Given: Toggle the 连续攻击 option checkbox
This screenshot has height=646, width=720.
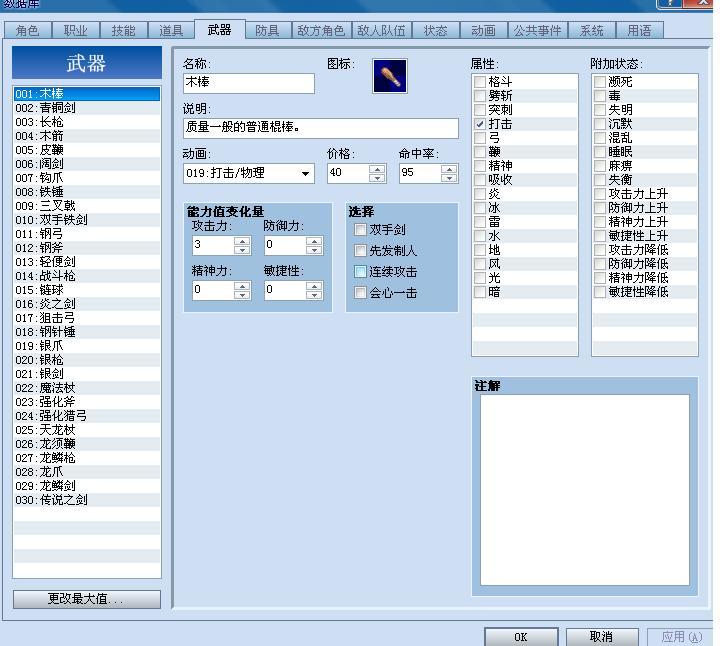Looking at the screenshot, I should click(x=360, y=272).
